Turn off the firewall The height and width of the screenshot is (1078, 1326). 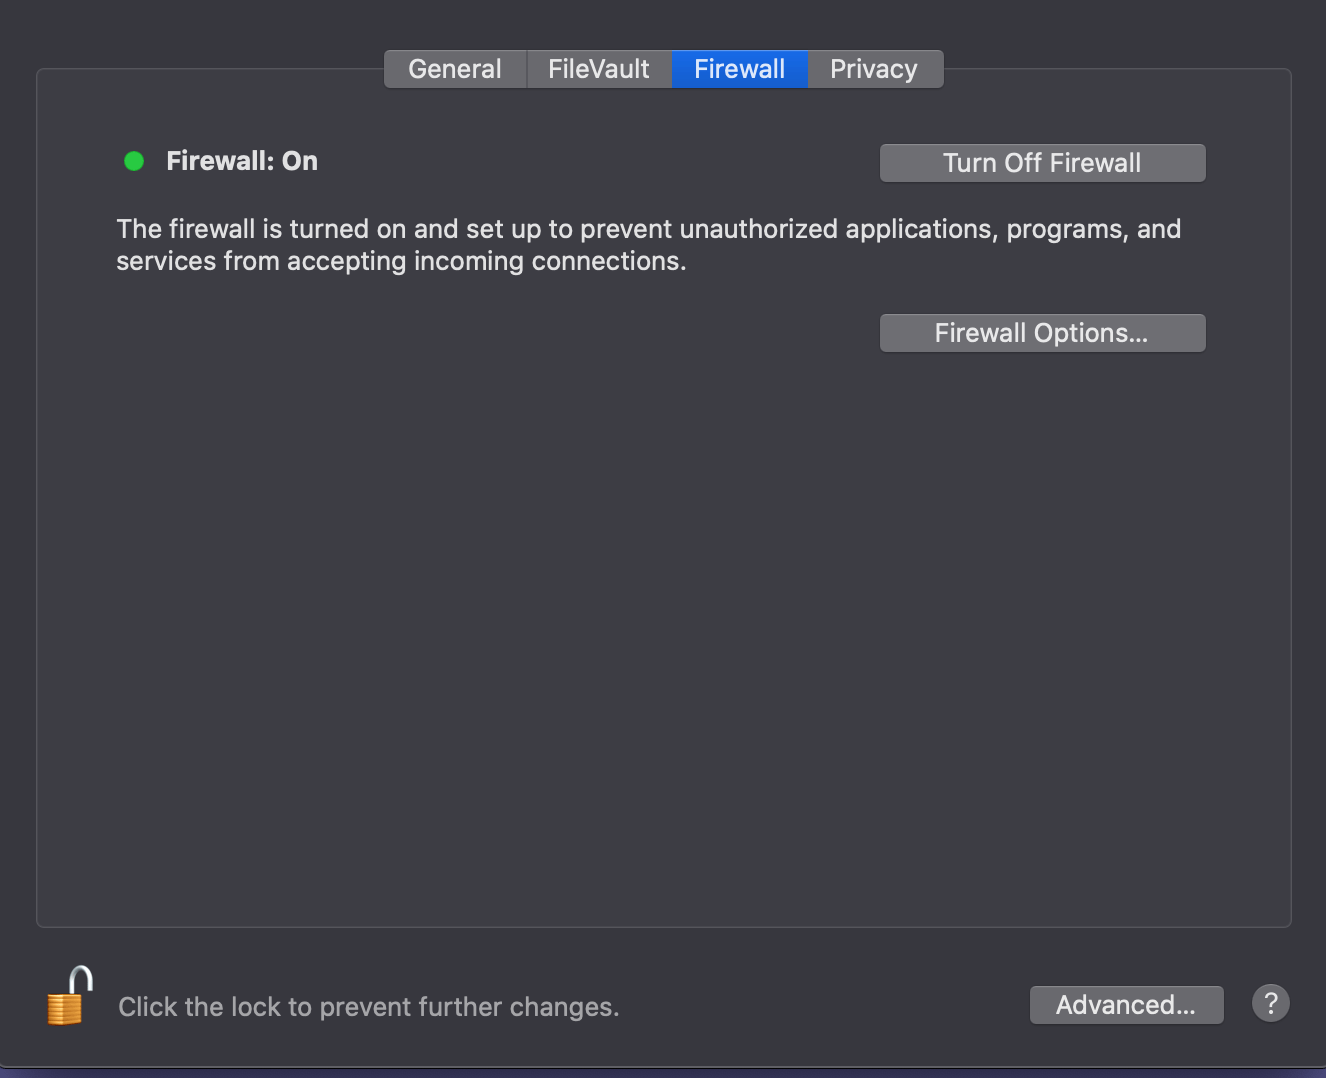(1042, 163)
